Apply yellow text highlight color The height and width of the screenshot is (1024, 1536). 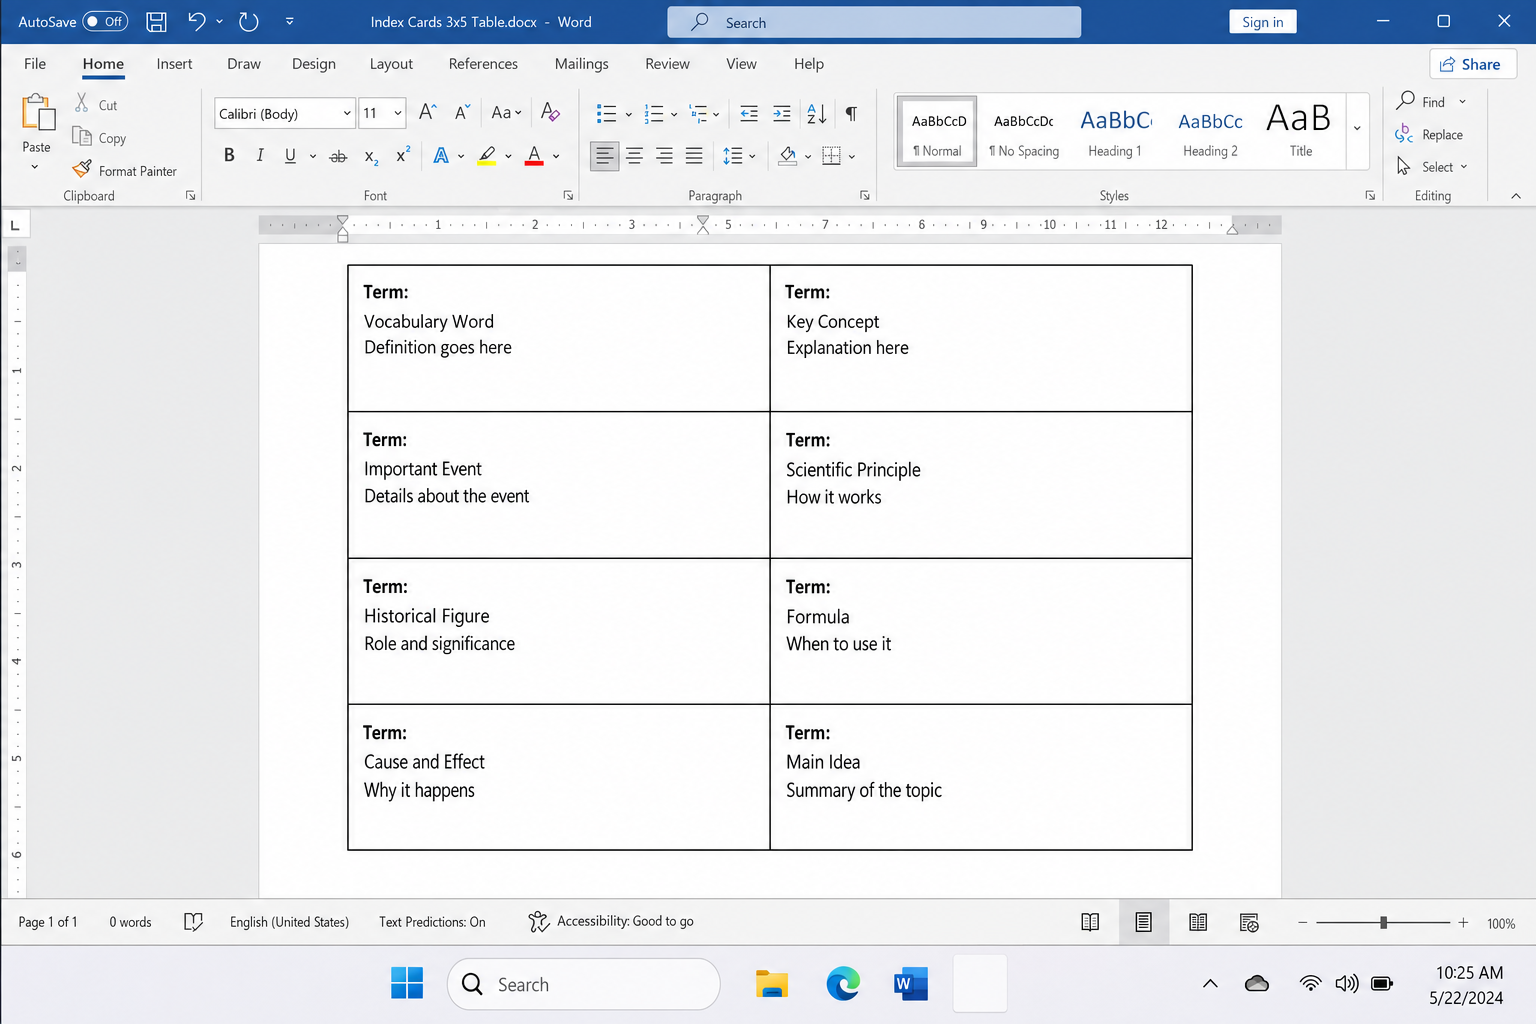pos(487,156)
